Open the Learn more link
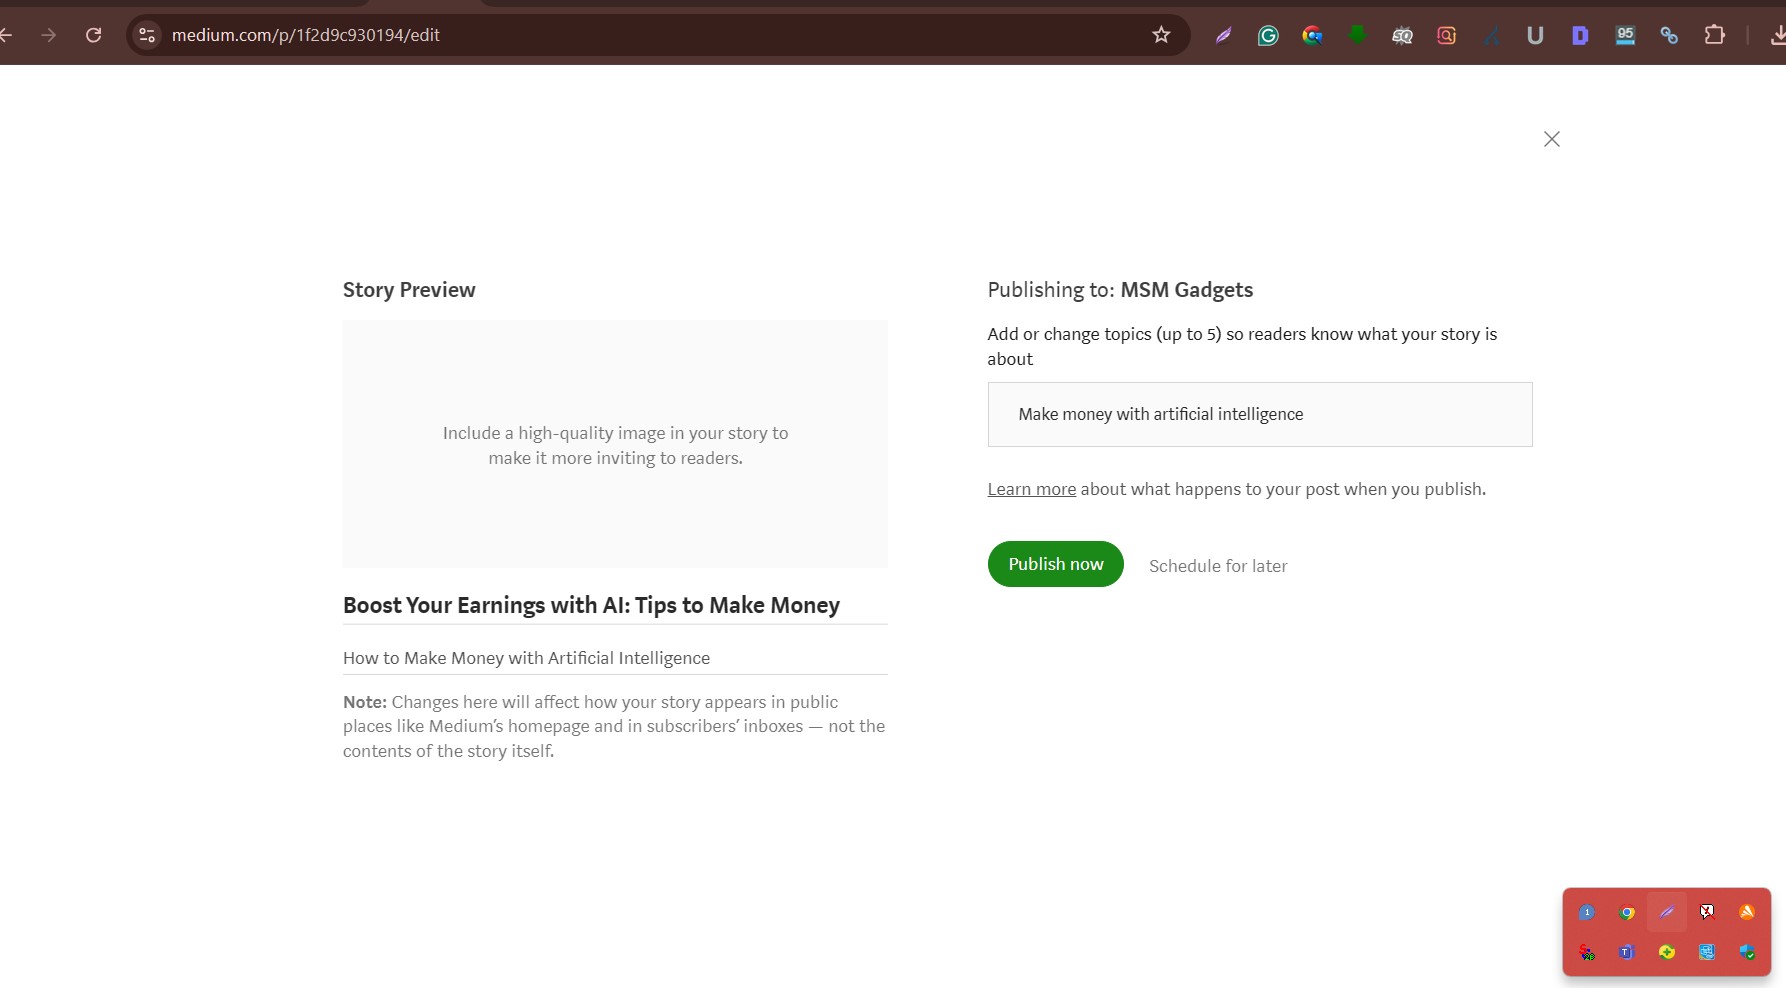 click(1031, 489)
